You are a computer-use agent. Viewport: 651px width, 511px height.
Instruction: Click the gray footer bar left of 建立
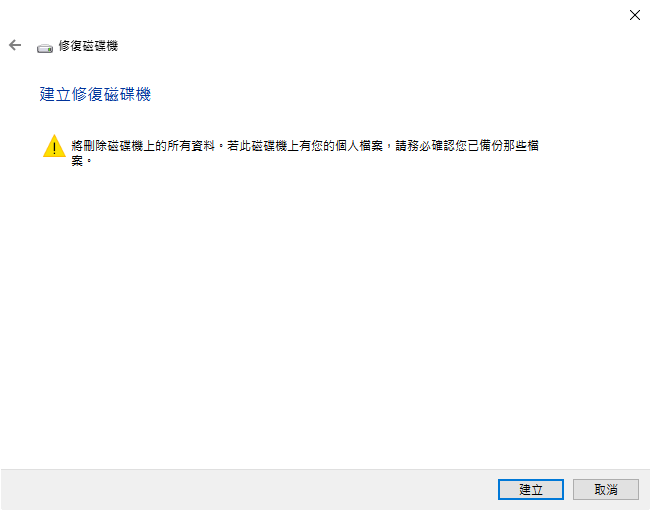pyautogui.click(x=249, y=489)
